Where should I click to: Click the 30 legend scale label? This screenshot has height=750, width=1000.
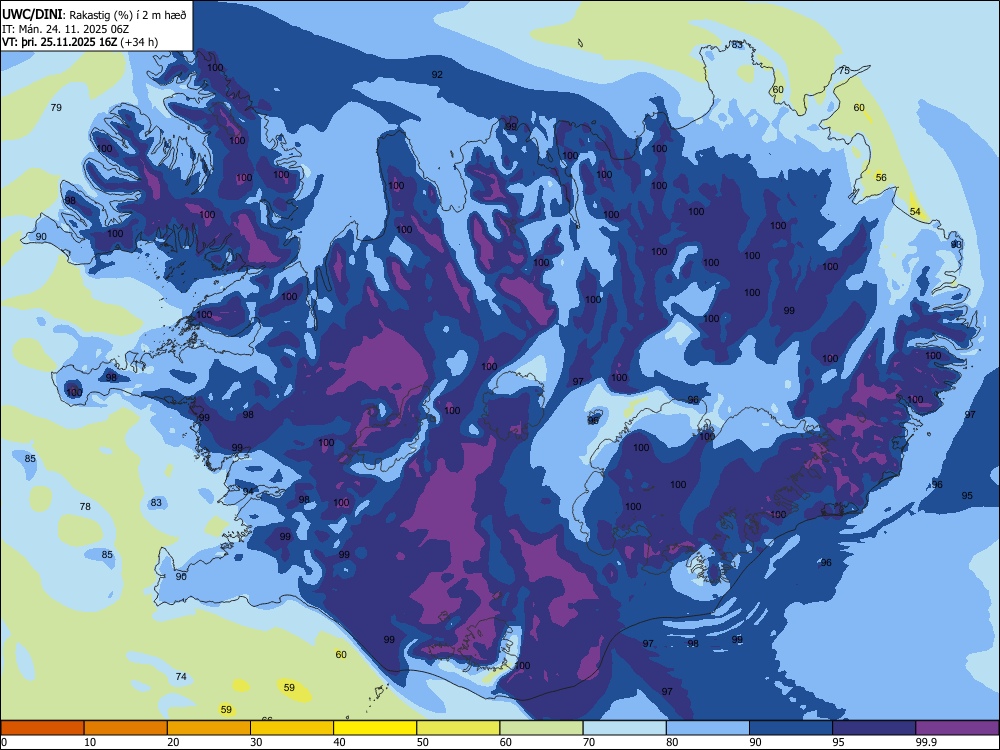(x=256, y=742)
